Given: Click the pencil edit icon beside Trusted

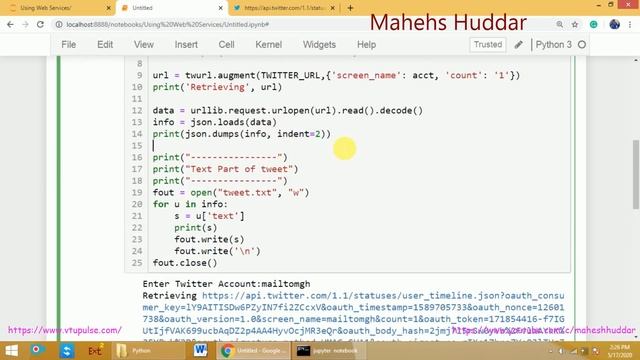Looking at the screenshot, I should 518,44.
